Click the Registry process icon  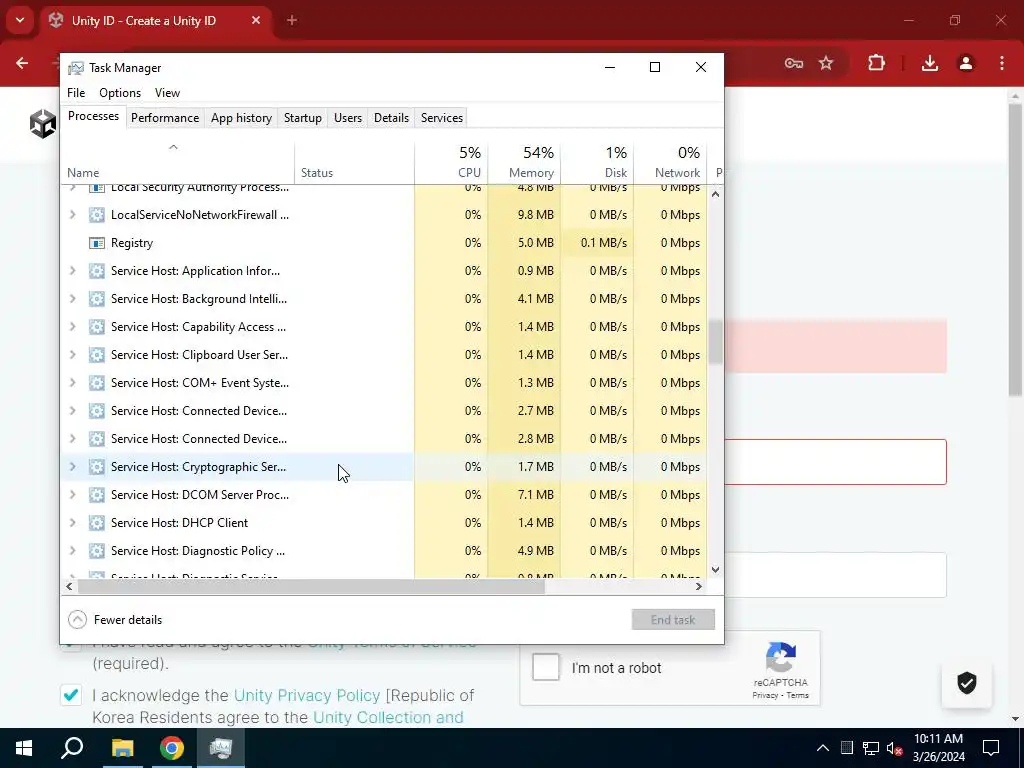(x=97, y=243)
